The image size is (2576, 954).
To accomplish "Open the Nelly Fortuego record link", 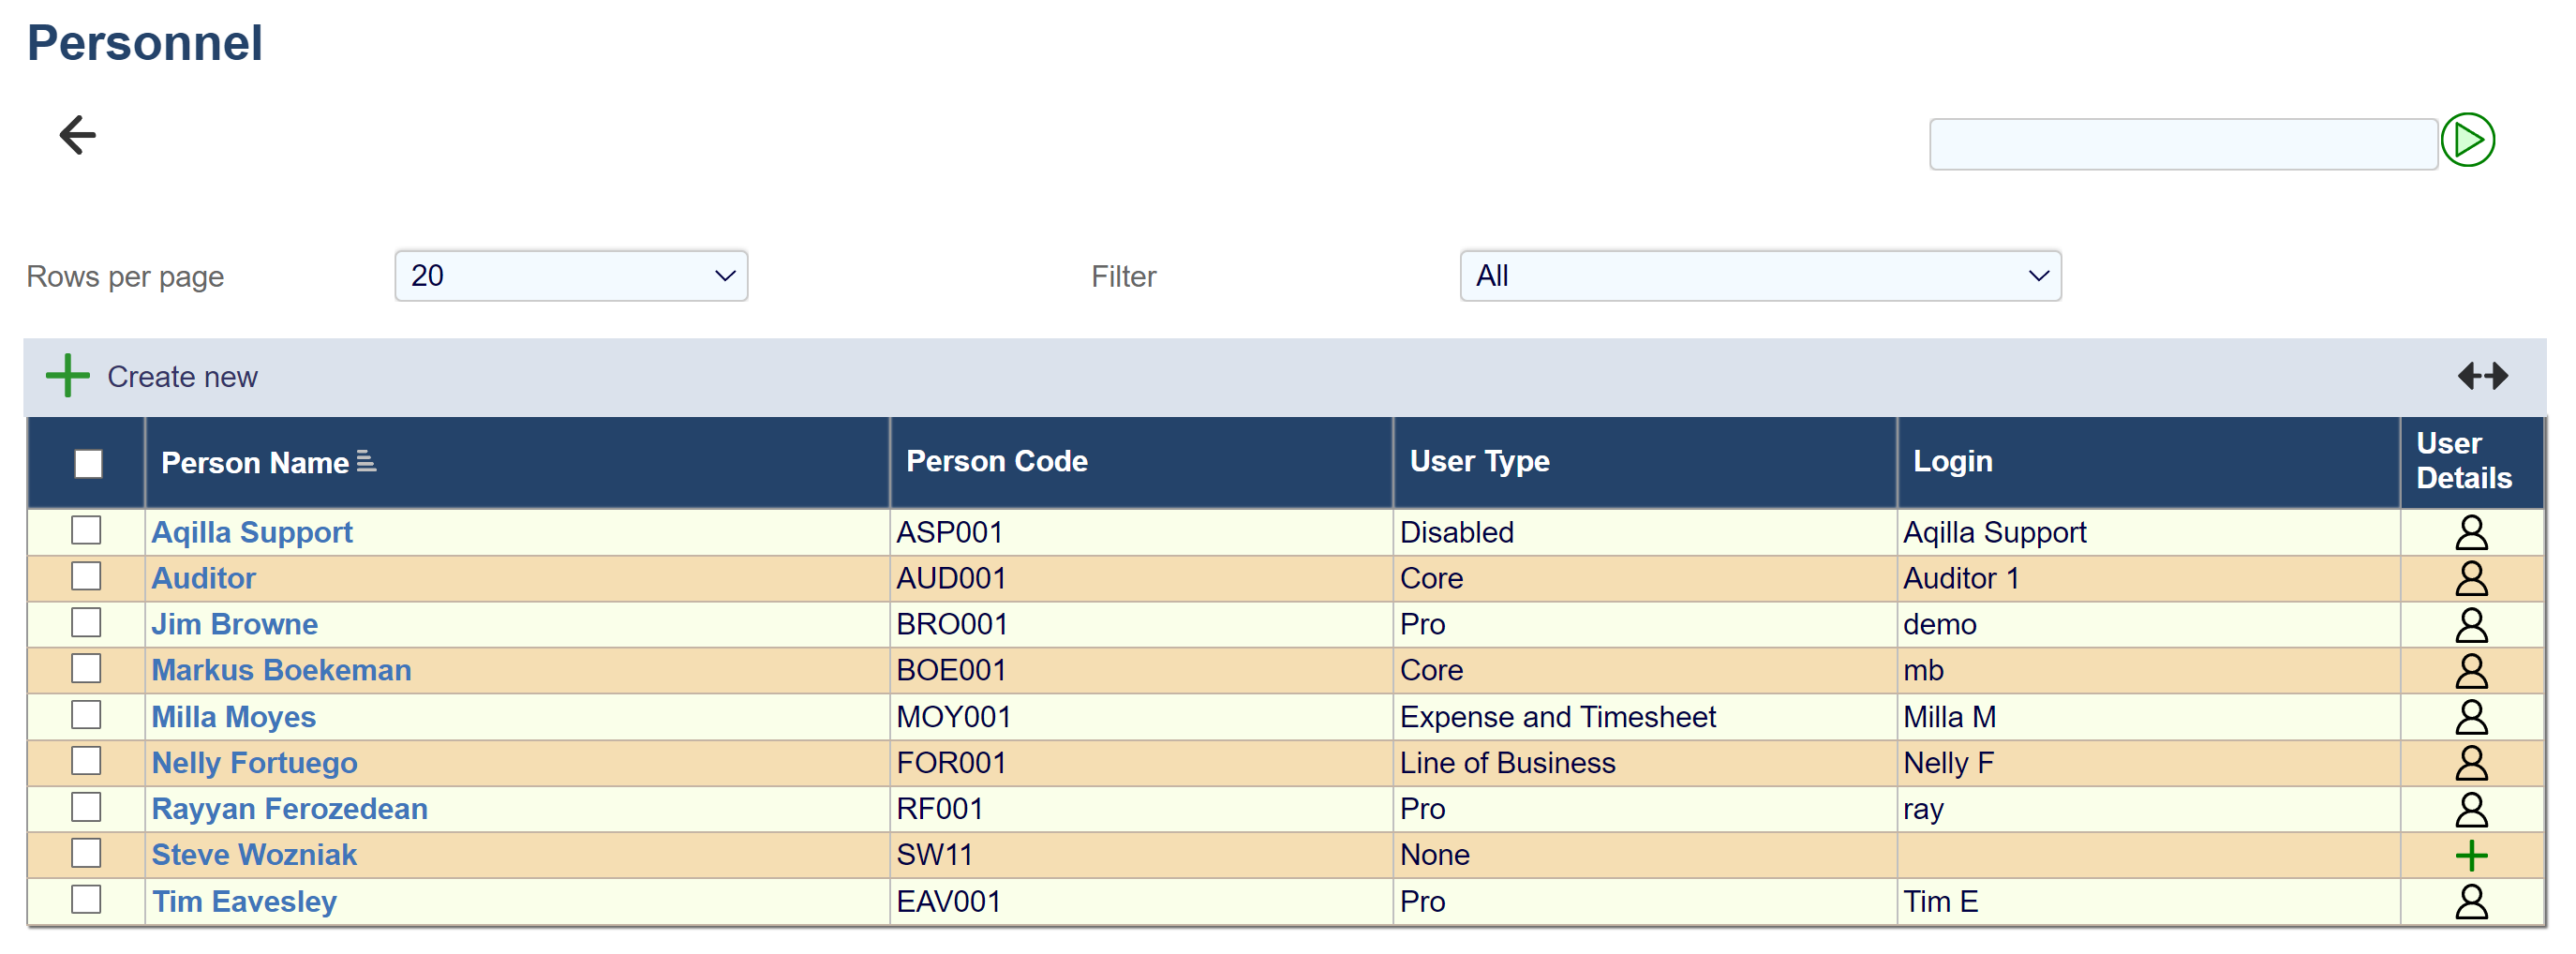I will pyautogui.click(x=254, y=763).
